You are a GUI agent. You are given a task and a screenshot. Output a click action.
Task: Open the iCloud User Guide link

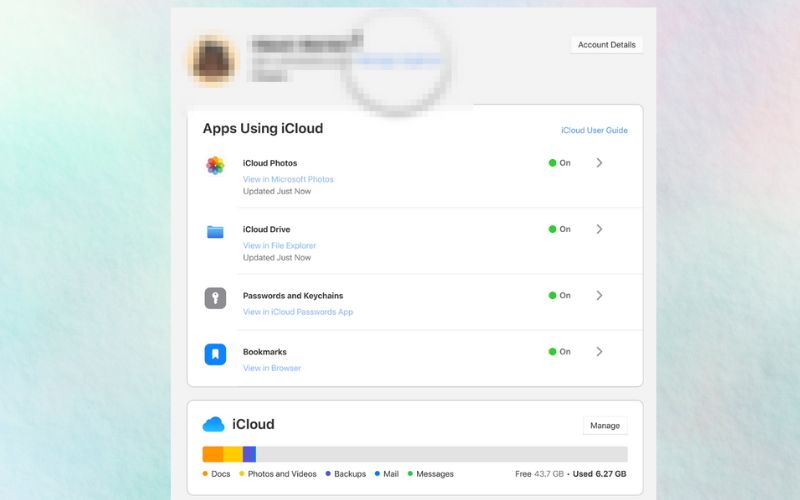[594, 130]
